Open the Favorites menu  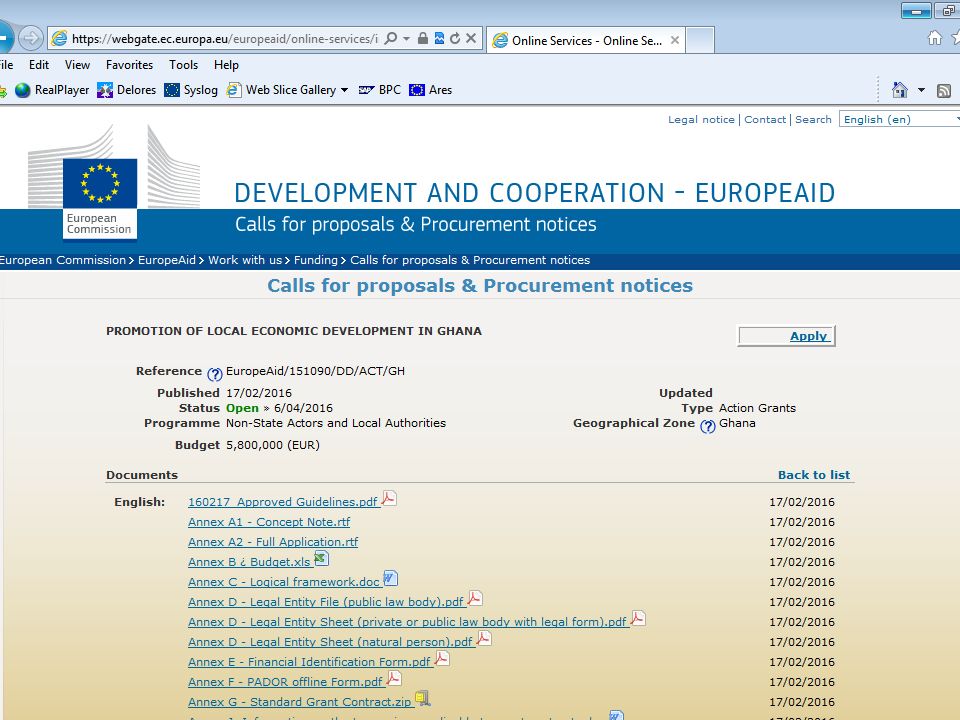coord(129,65)
